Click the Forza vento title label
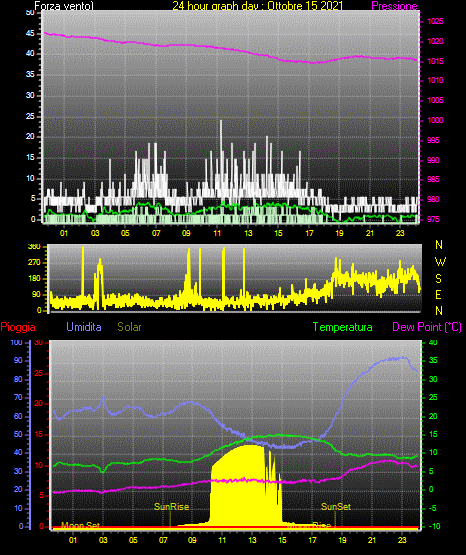The image size is (466, 555). coord(64,6)
